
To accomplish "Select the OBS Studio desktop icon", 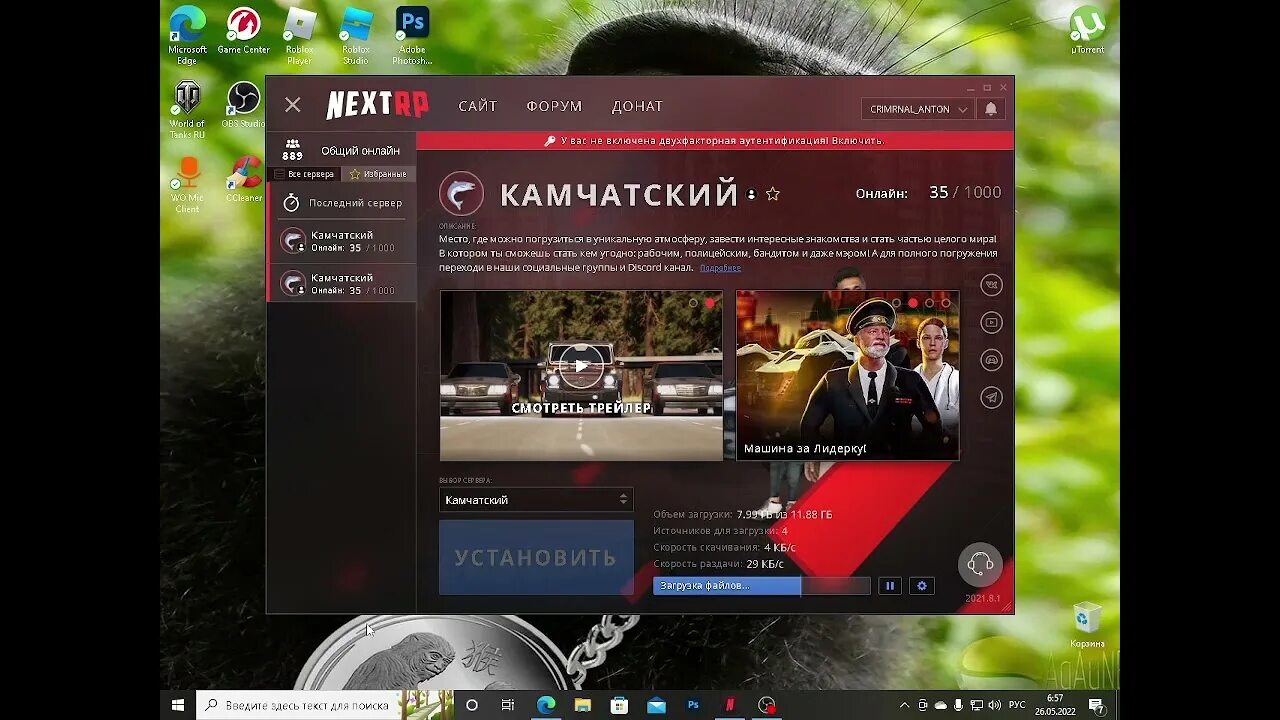I will point(243,105).
